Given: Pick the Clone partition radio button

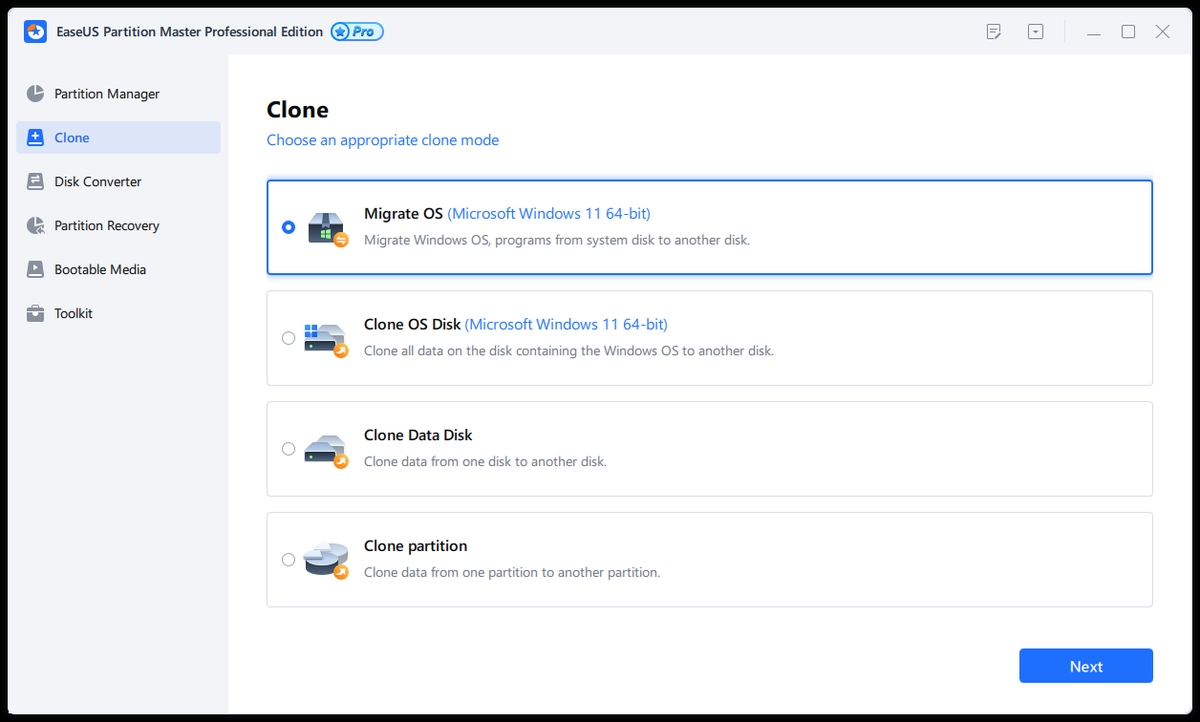Looking at the screenshot, I should coord(289,560).
